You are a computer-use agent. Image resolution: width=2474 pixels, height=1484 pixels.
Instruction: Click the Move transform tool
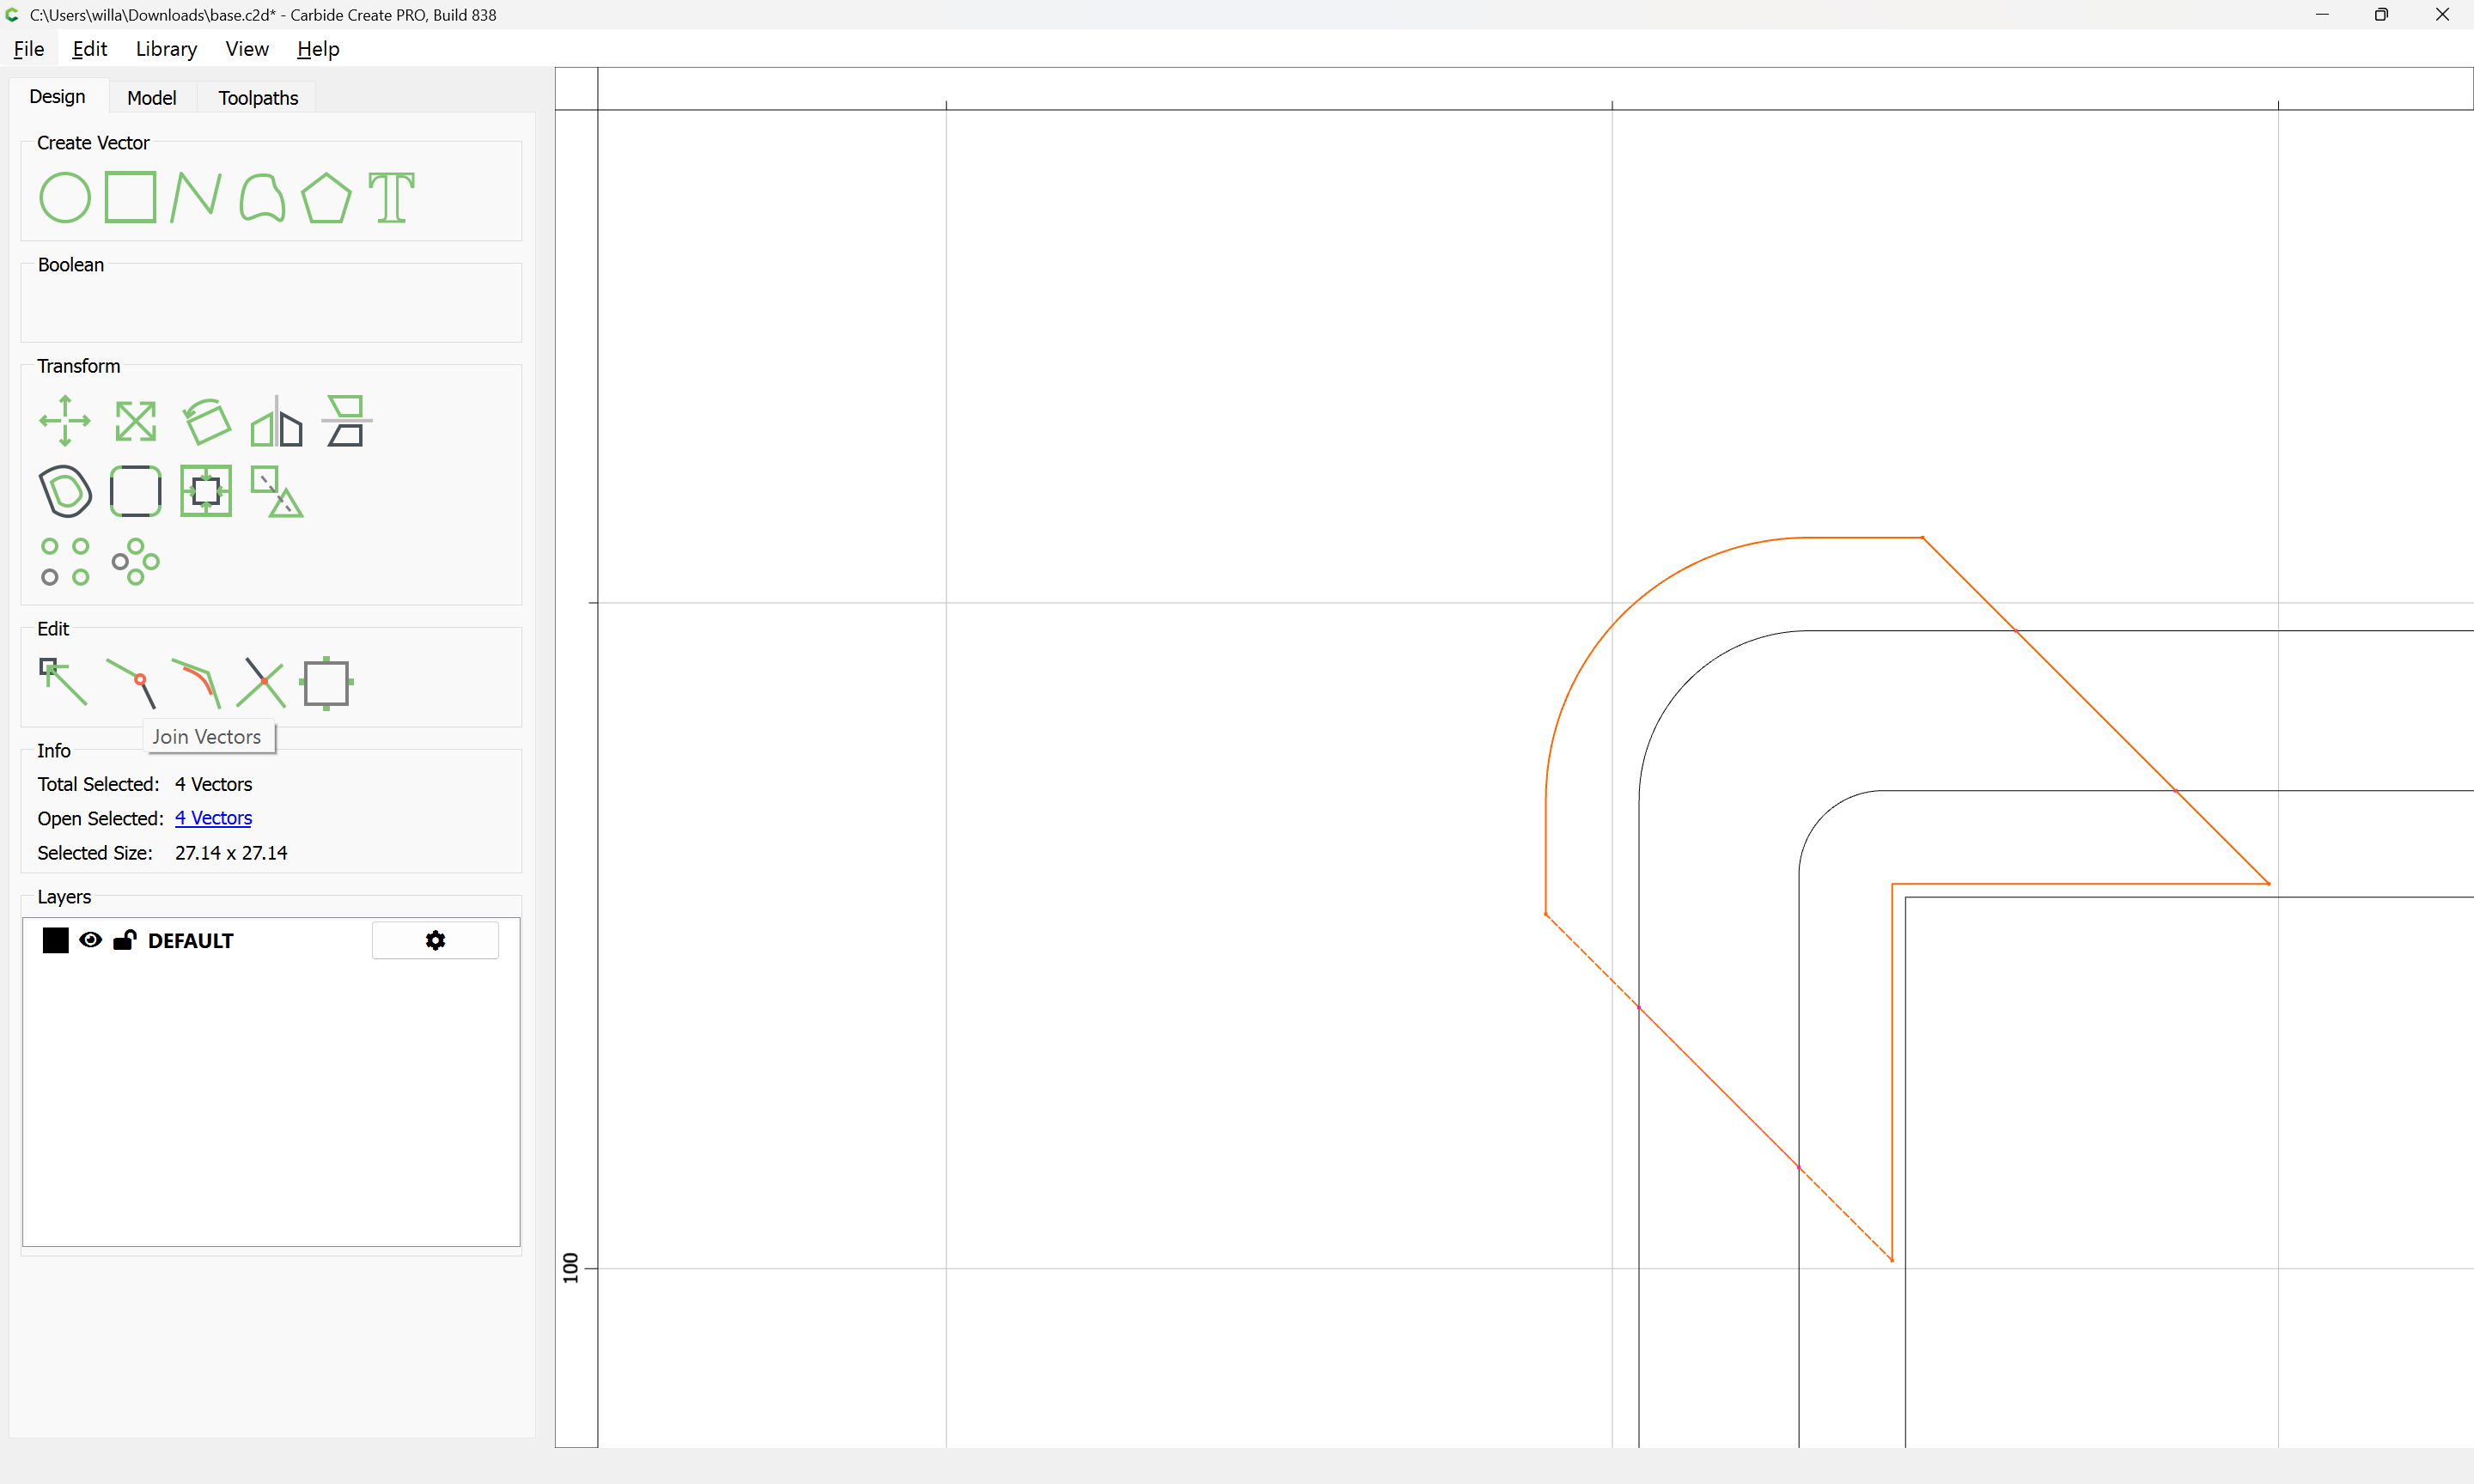pyautogui.click(x=65, y=421)
